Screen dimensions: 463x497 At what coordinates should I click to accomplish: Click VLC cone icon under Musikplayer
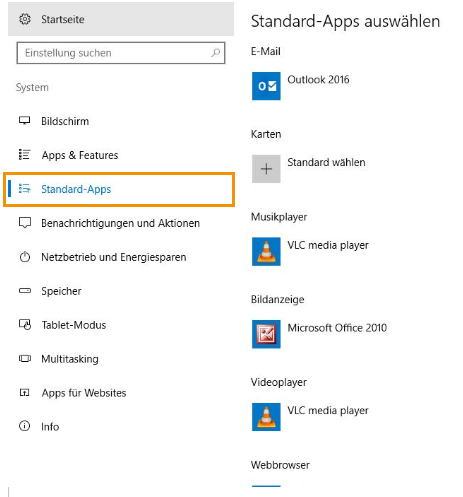click(x=266, y=251)
